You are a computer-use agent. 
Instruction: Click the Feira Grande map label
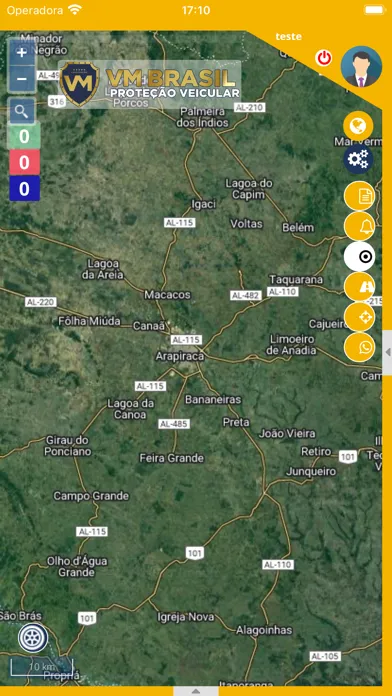pyautogui.click(x=172, y=458)
